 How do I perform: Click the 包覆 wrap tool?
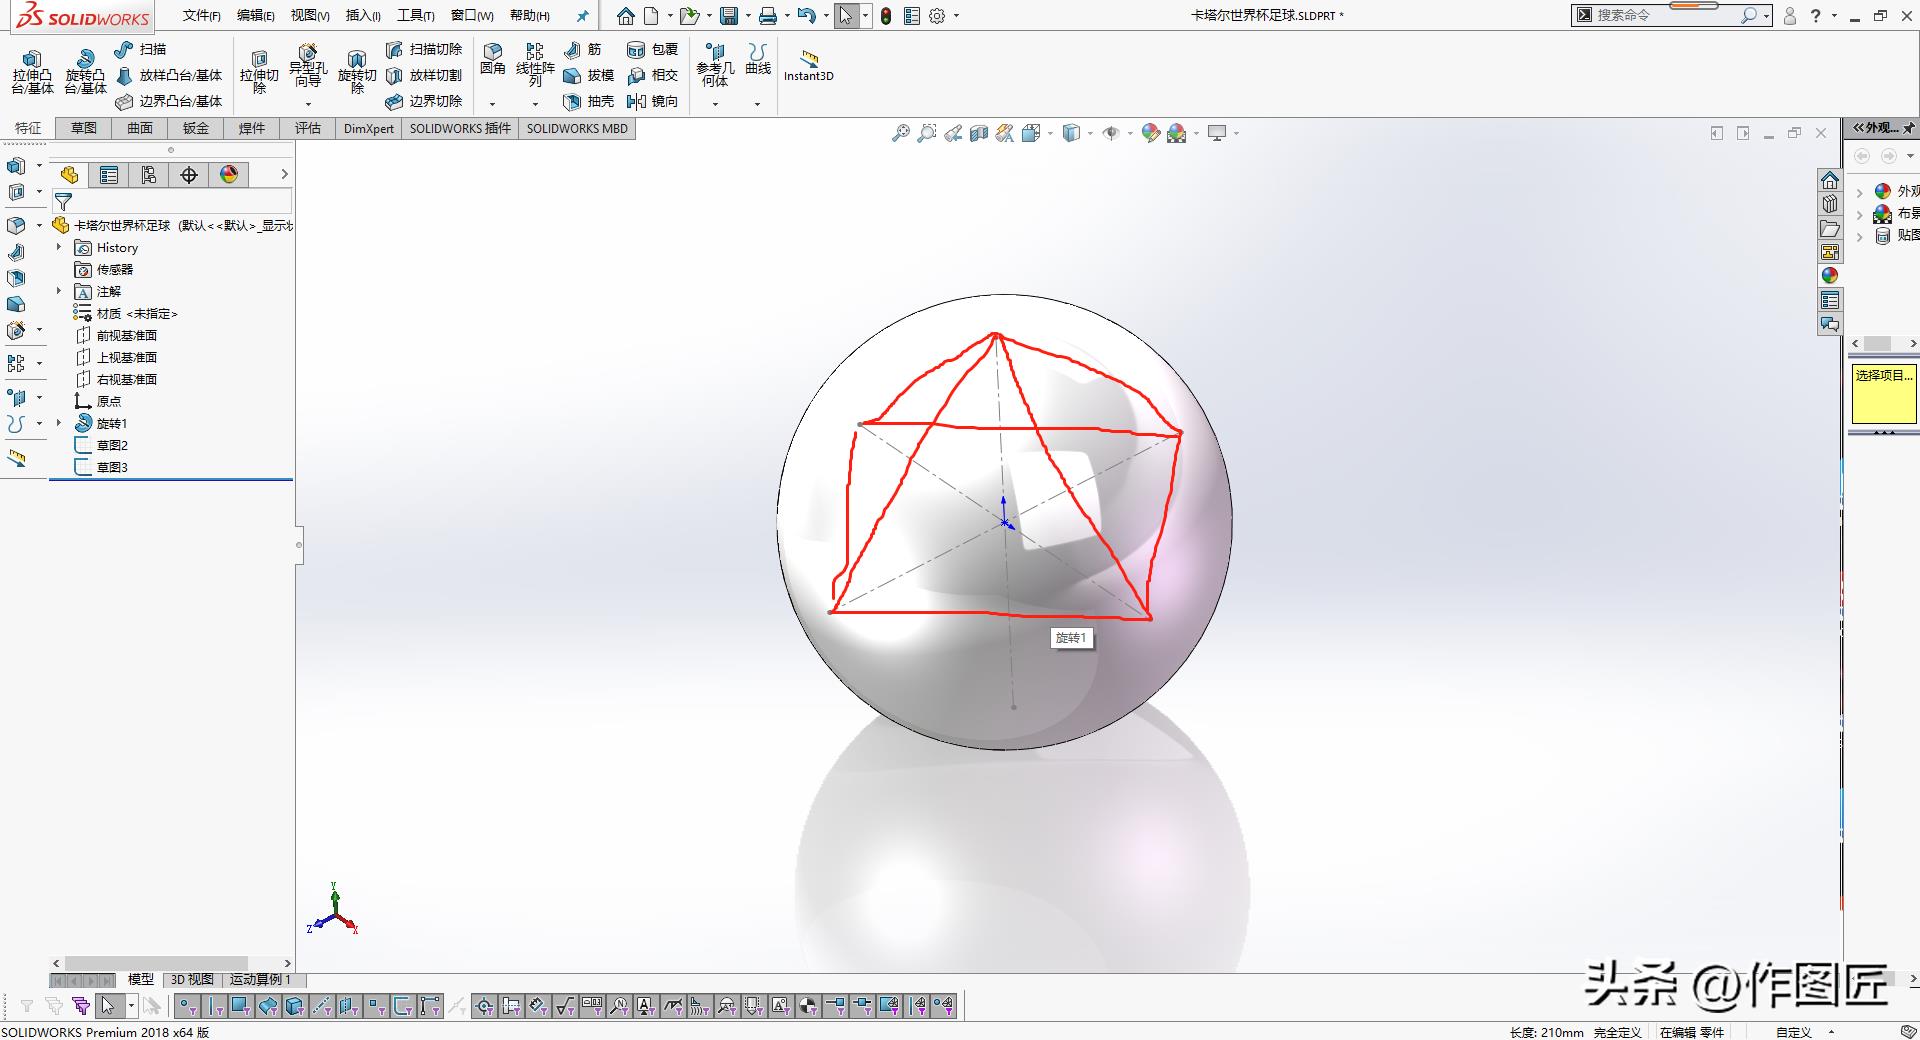[x=653, y=49]
